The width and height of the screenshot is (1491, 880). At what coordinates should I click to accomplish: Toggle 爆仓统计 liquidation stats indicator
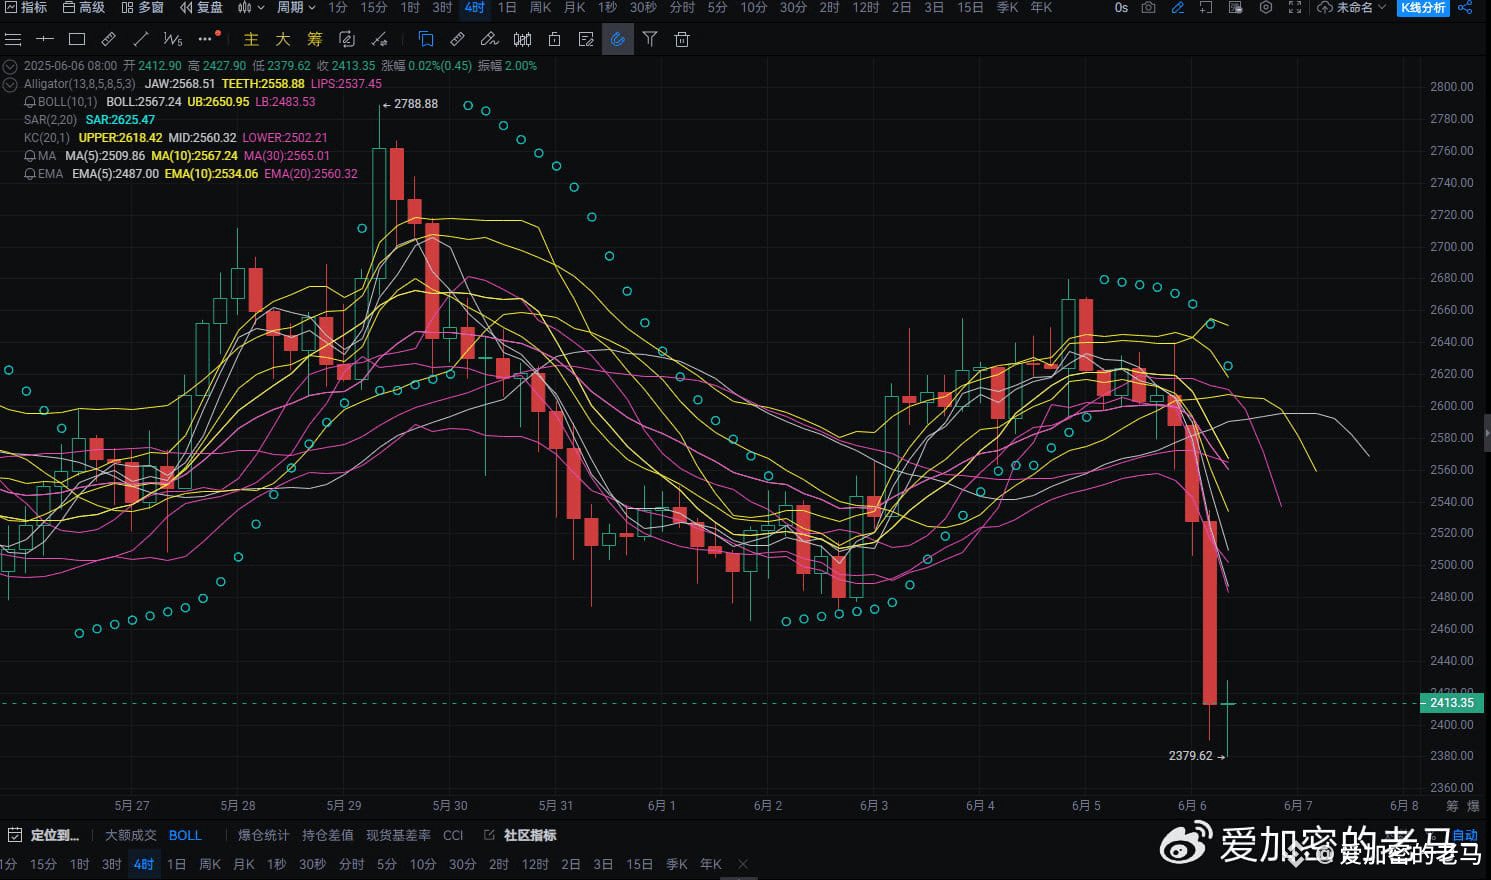pyautogui.click(x=263, y=835)
